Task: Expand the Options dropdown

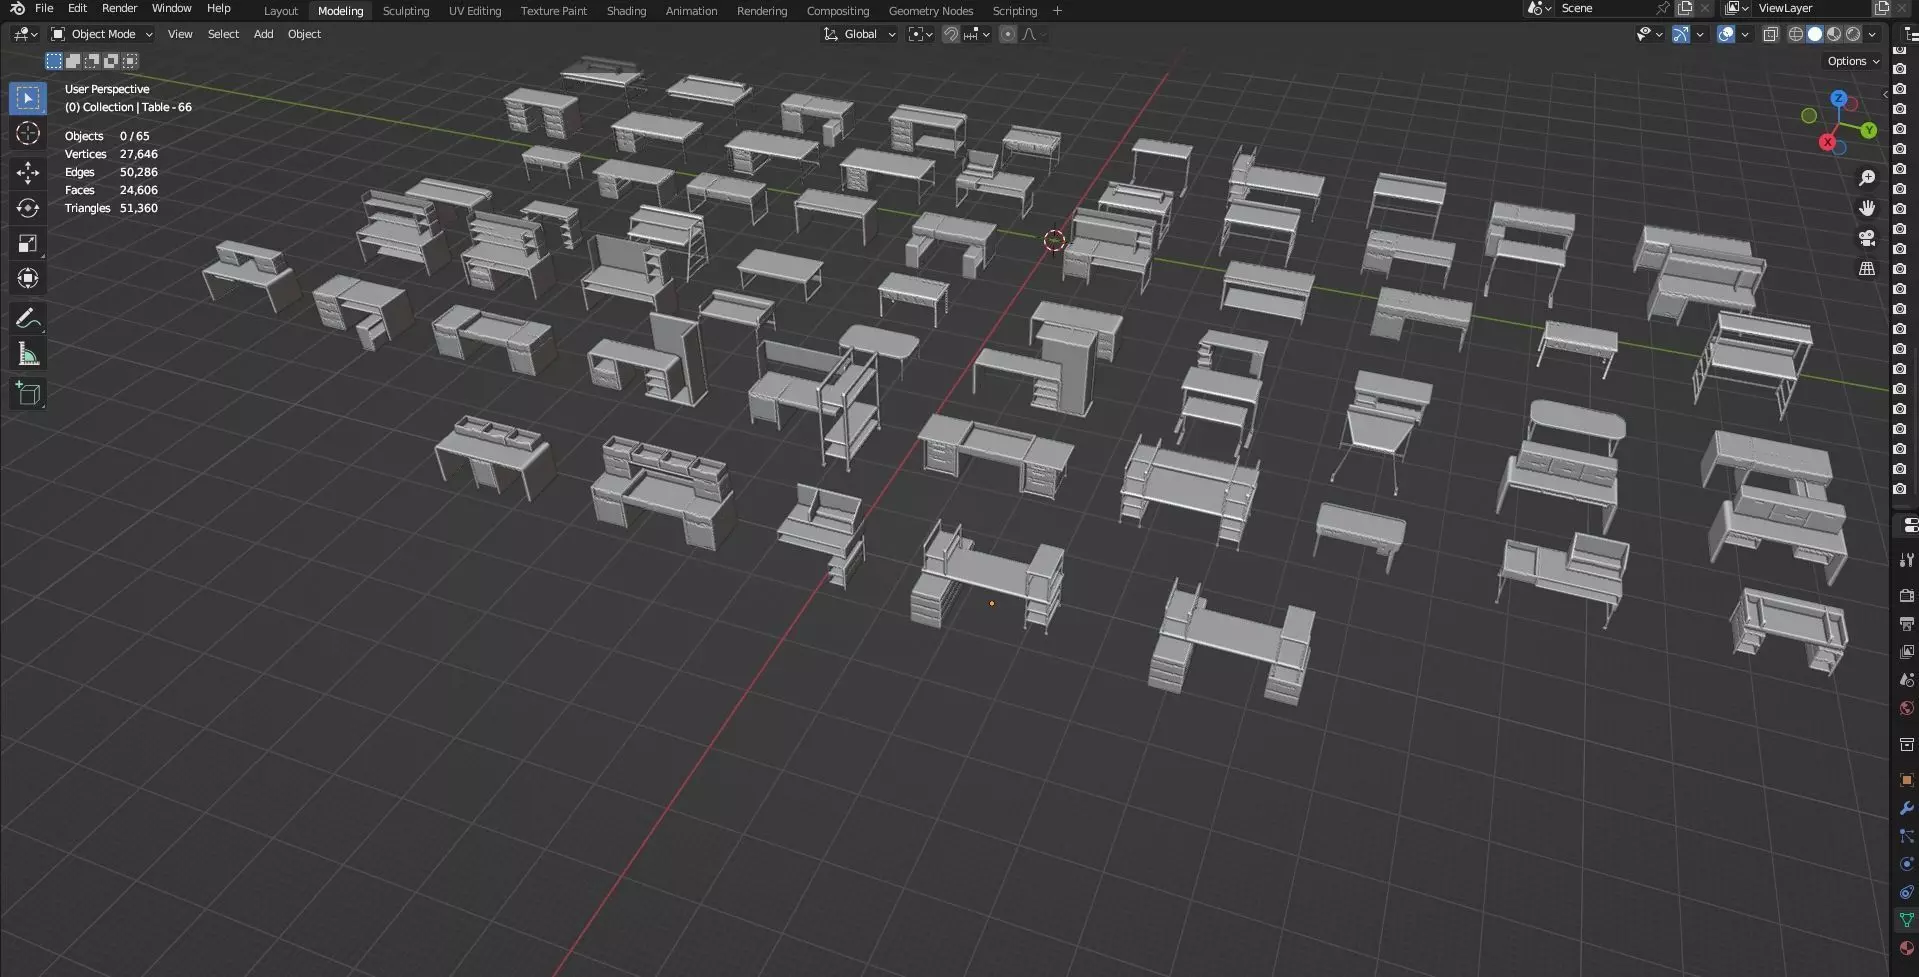Action: click(1853, 61)
